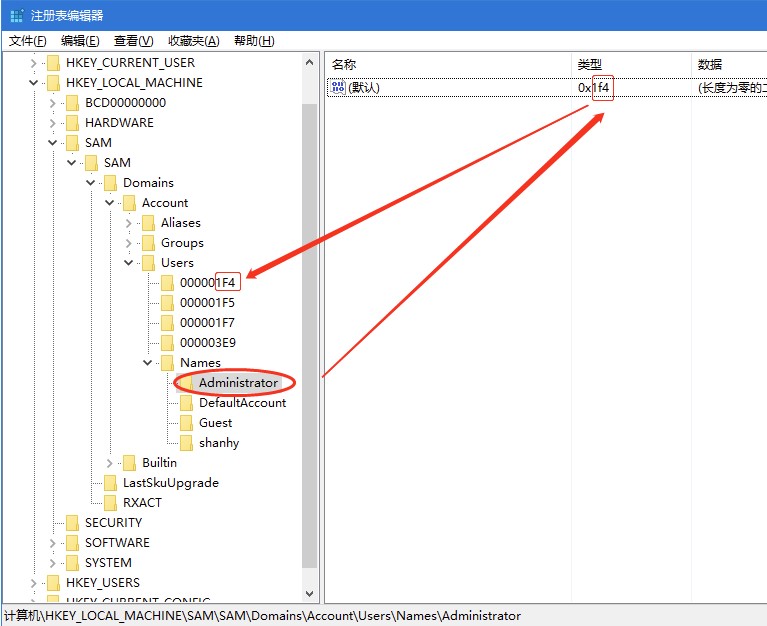Click the HKEY_CURRENT_USER folder icon

tap(53, 63)
